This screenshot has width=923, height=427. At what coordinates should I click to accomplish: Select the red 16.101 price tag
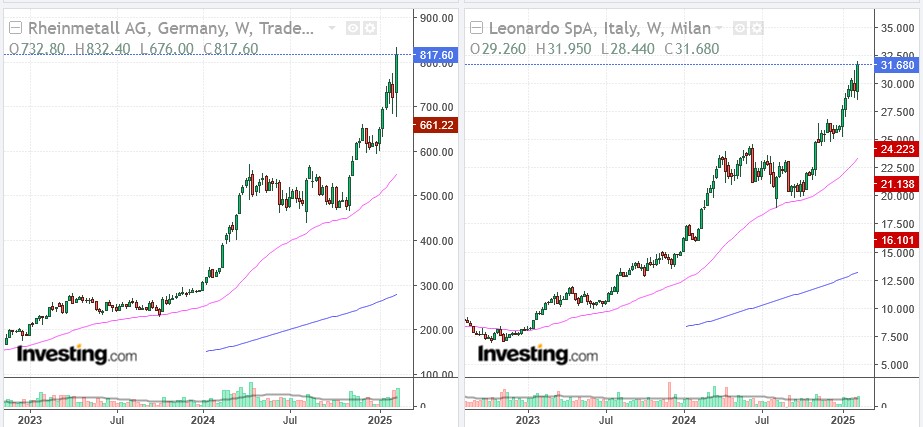coord(893,240)
